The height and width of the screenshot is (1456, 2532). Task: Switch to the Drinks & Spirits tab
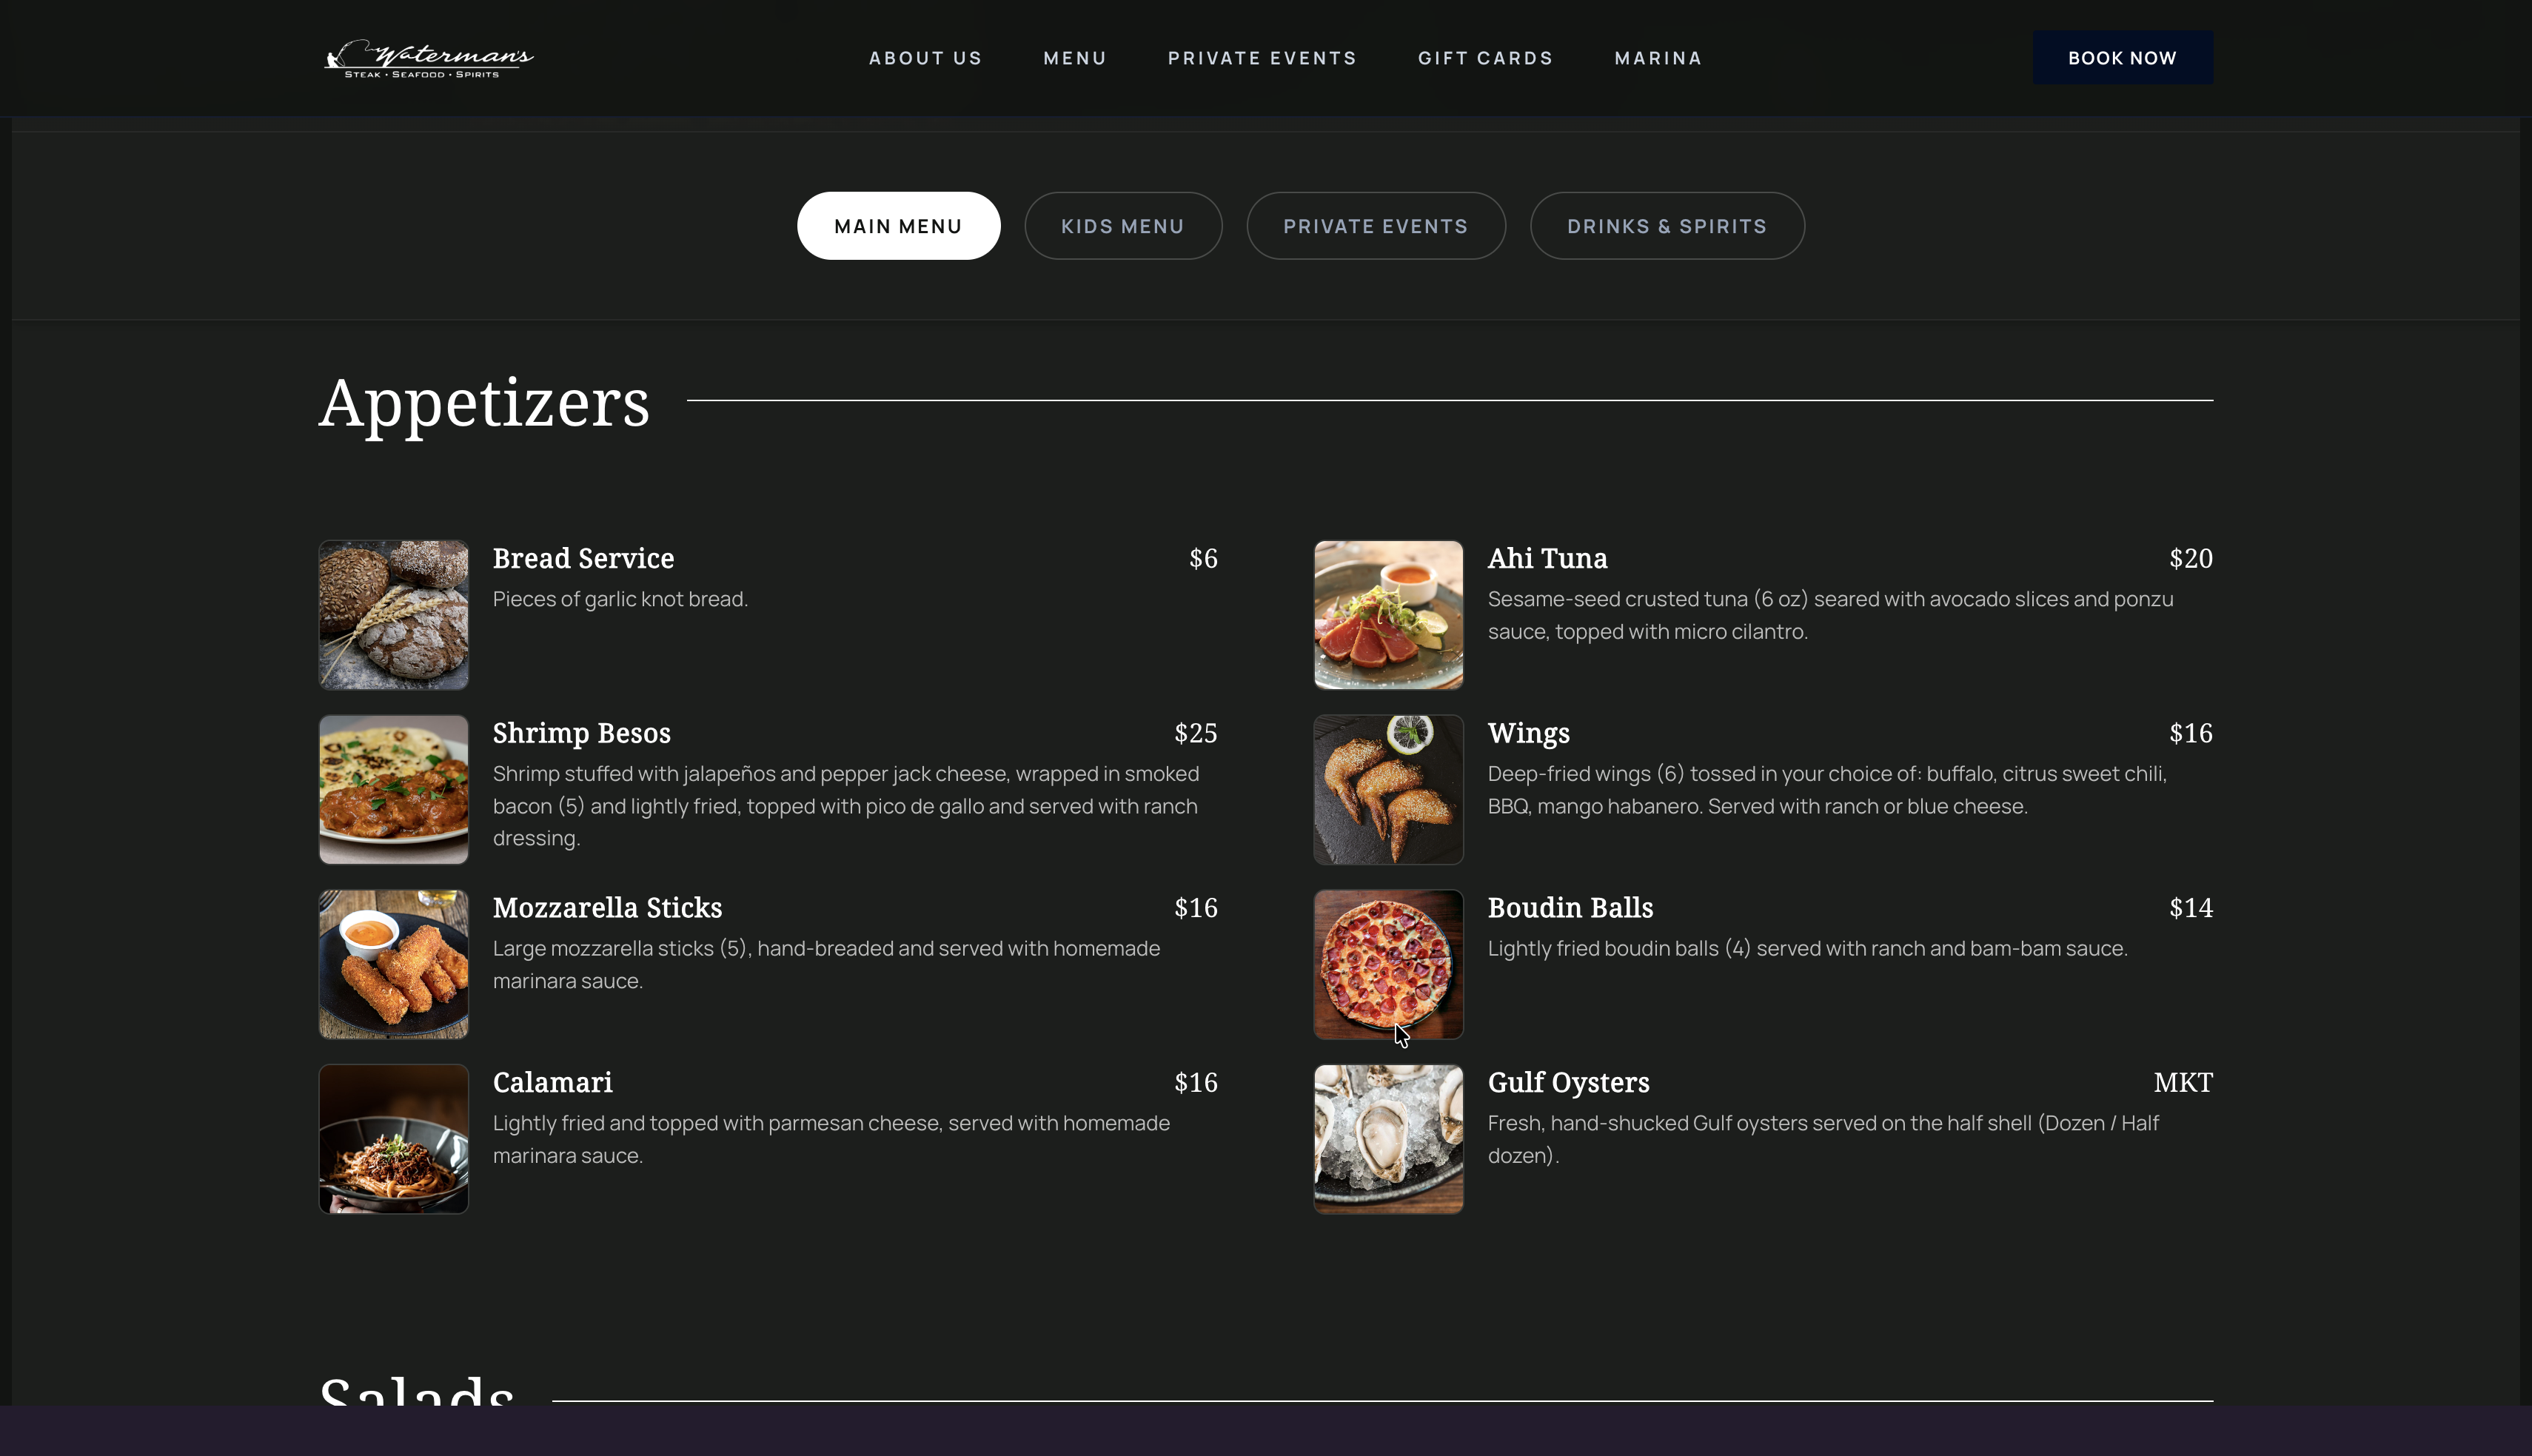click(1667, 226)
